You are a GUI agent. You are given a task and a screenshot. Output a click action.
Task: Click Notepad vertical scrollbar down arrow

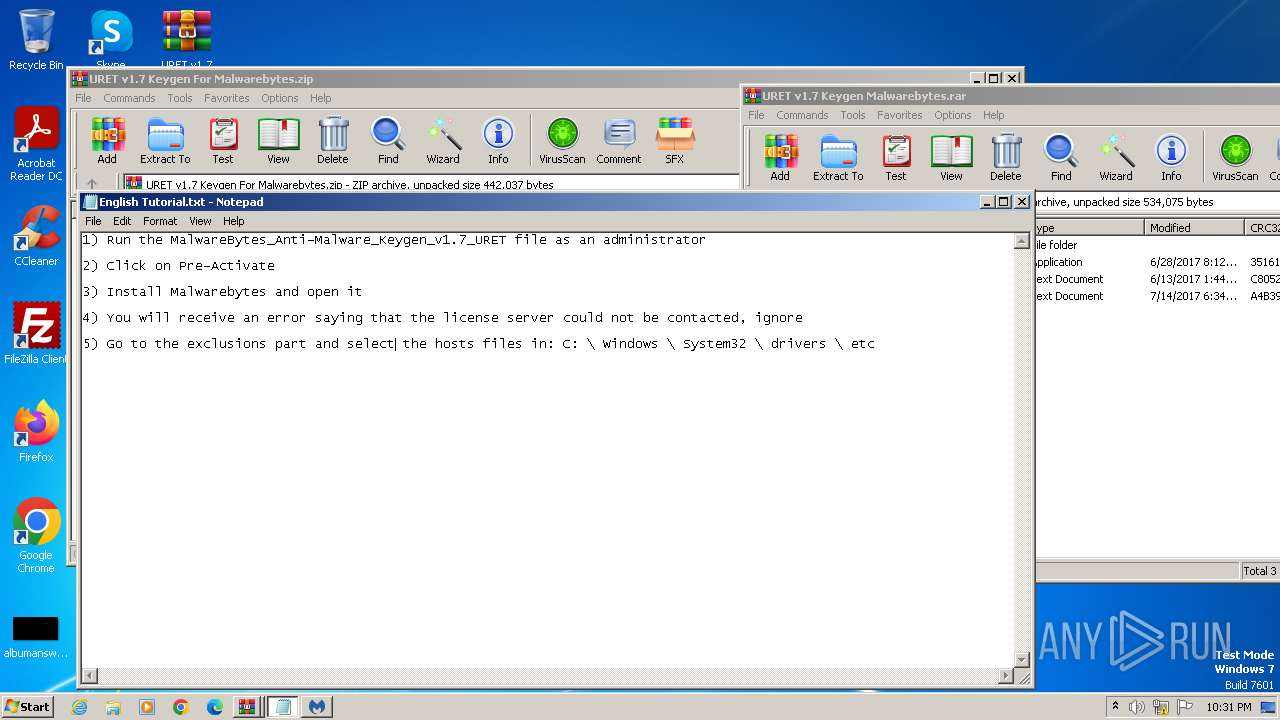pos(1022,660)
